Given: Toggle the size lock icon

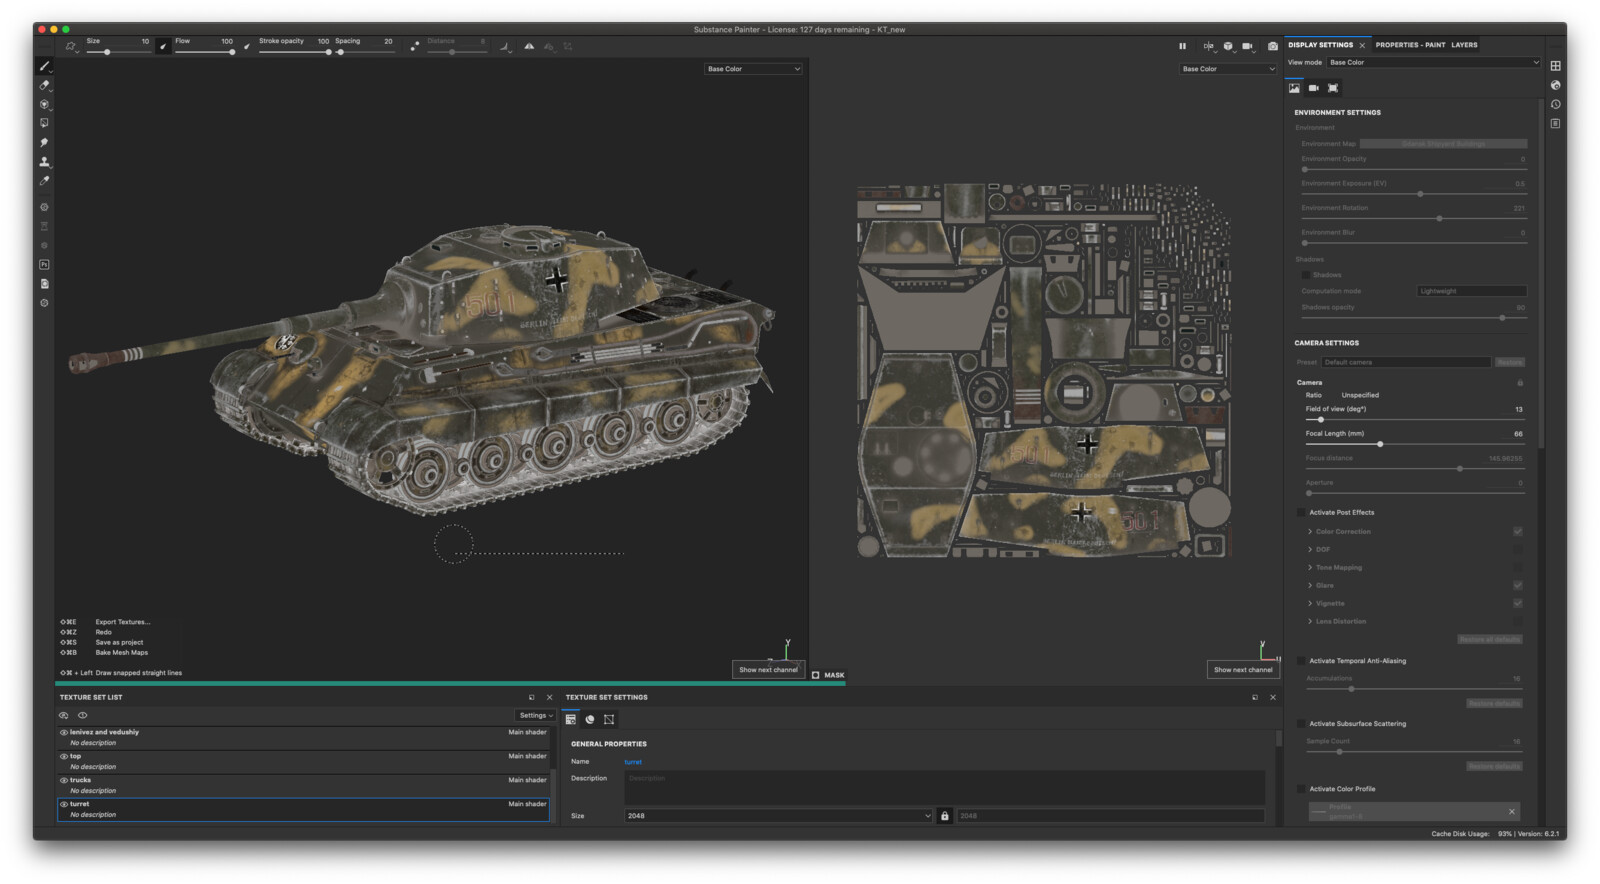Looking at the screenshot, I should 944,816.
